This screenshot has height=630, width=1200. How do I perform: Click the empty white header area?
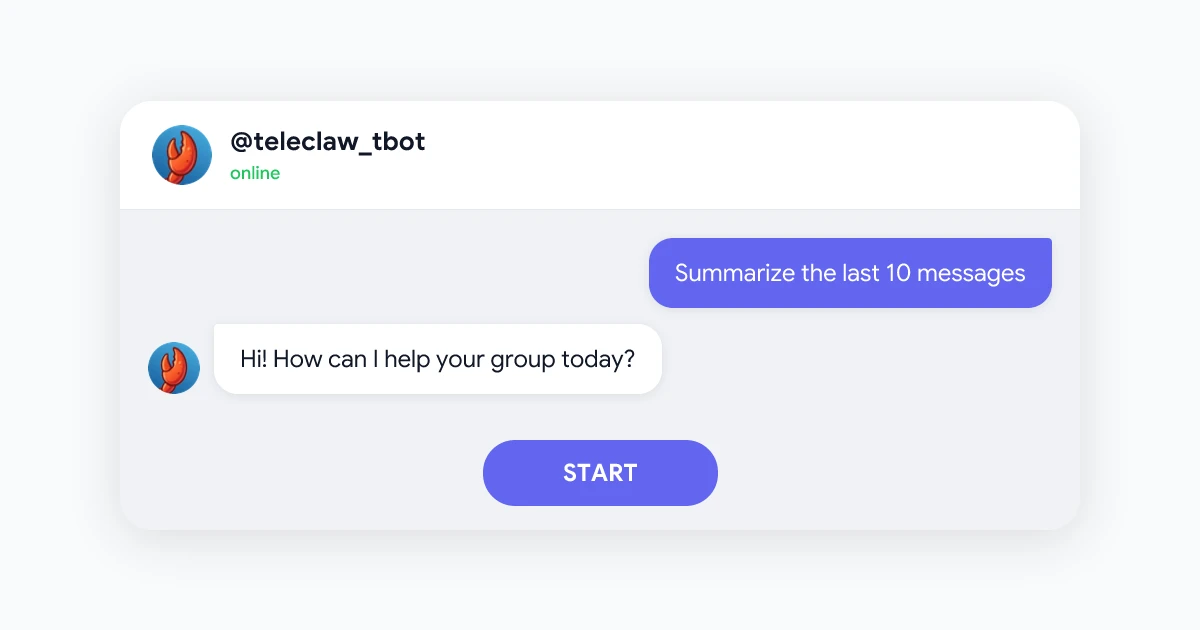(750, 155)
